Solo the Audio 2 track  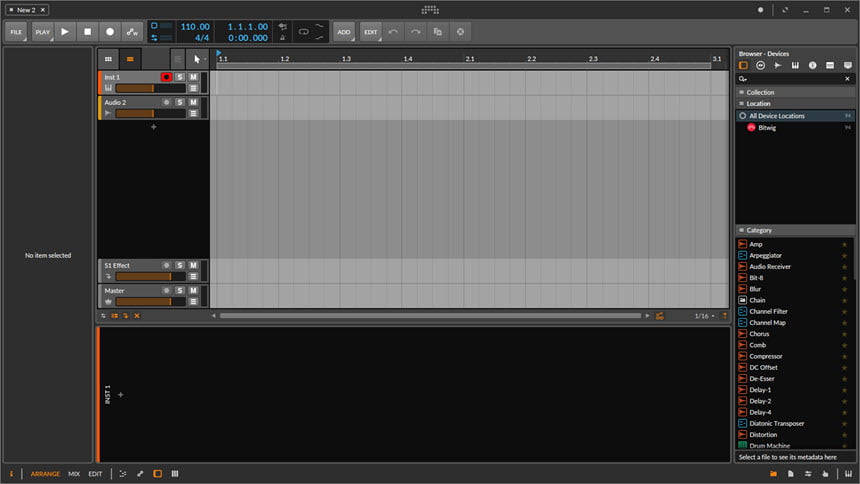coord(180,102)
